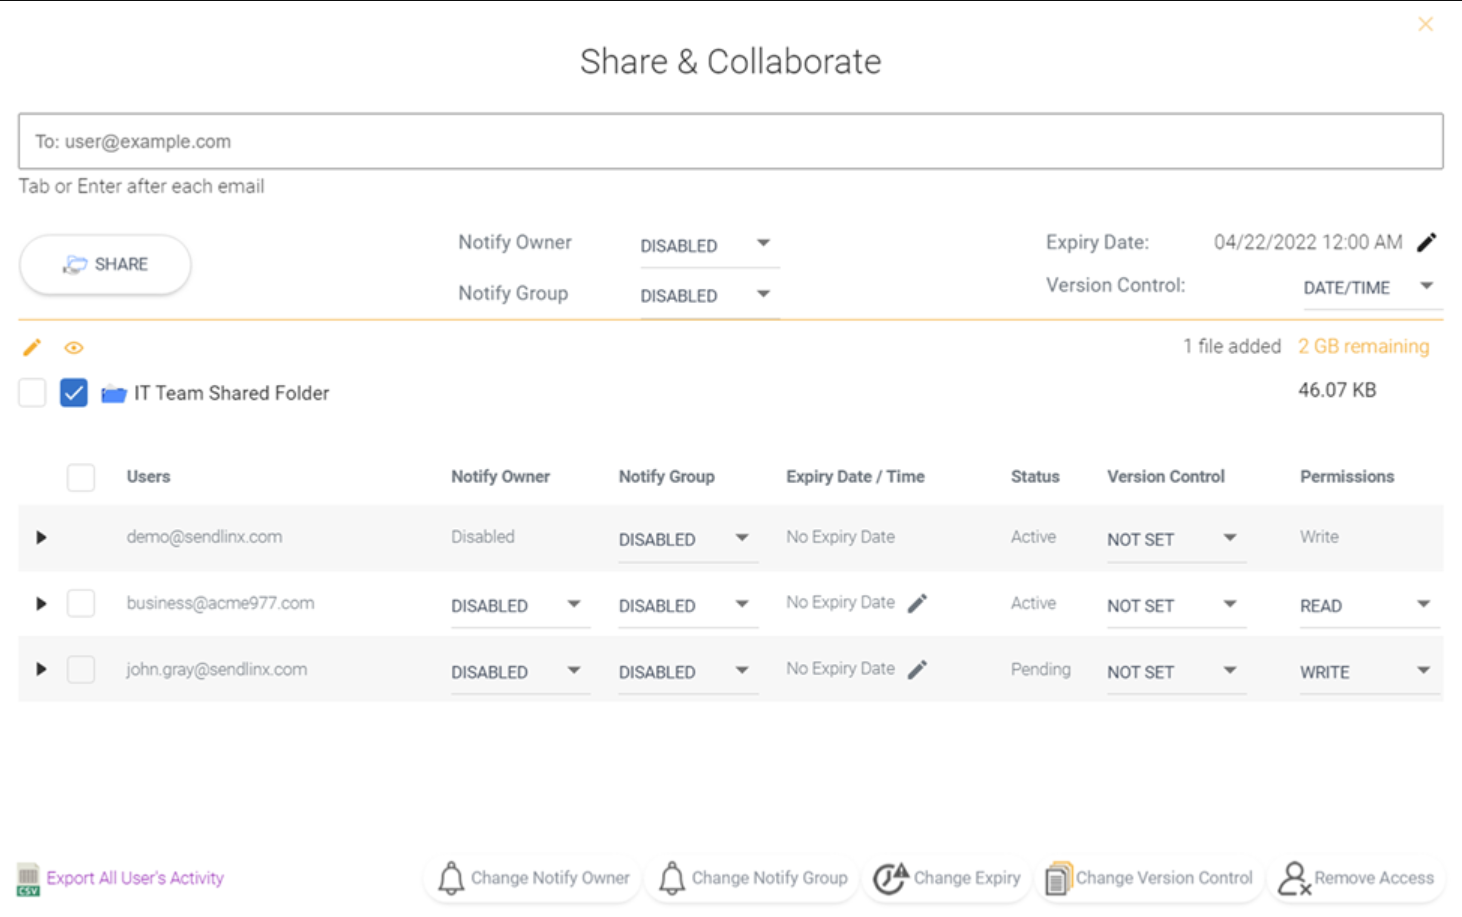Preview shared files using the eye icon
Image resolution: width=1462 pixels, height=917 pixels.
point(73,347)
